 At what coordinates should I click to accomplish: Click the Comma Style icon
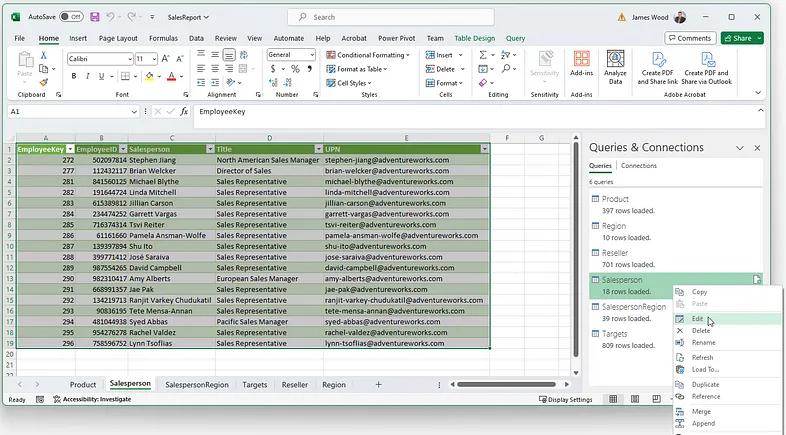309,69
